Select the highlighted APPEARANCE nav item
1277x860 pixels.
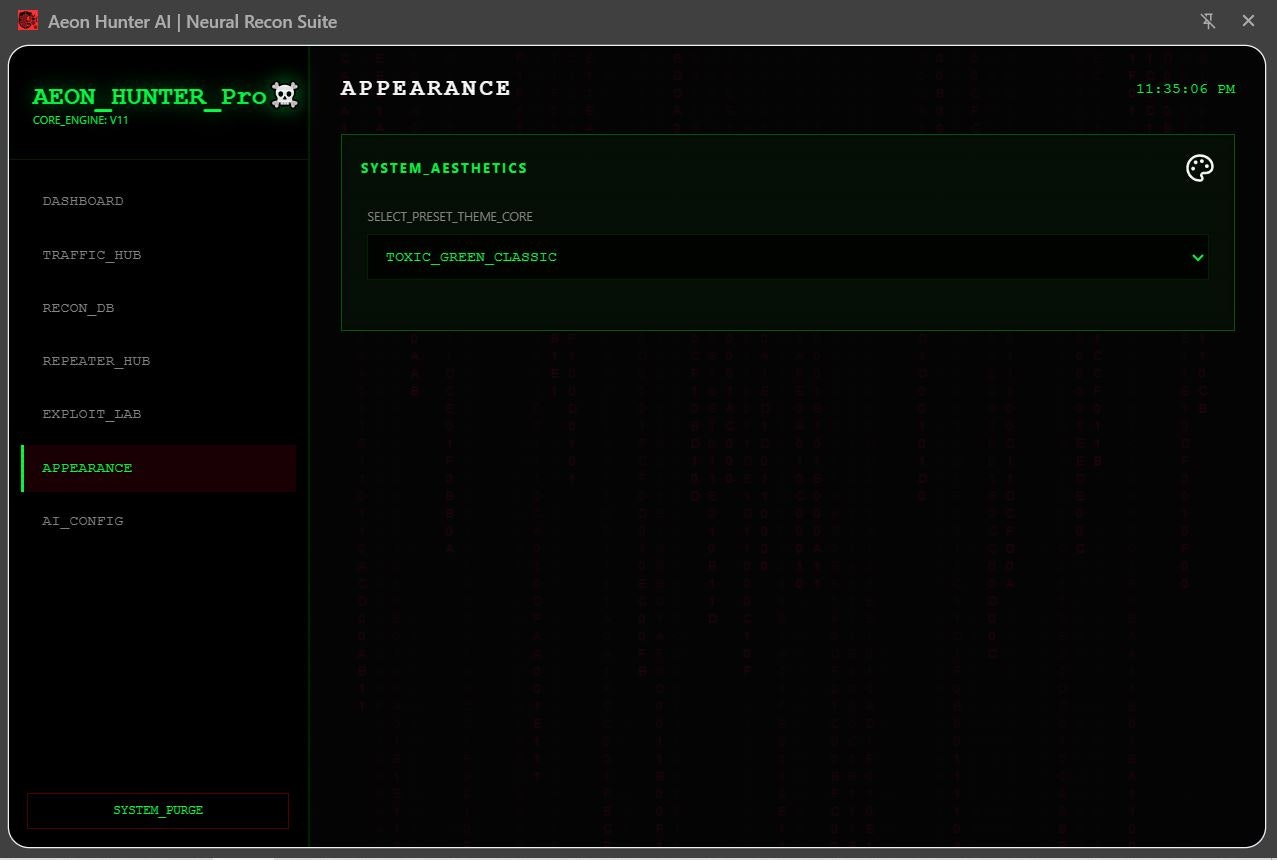click(87, 467)
